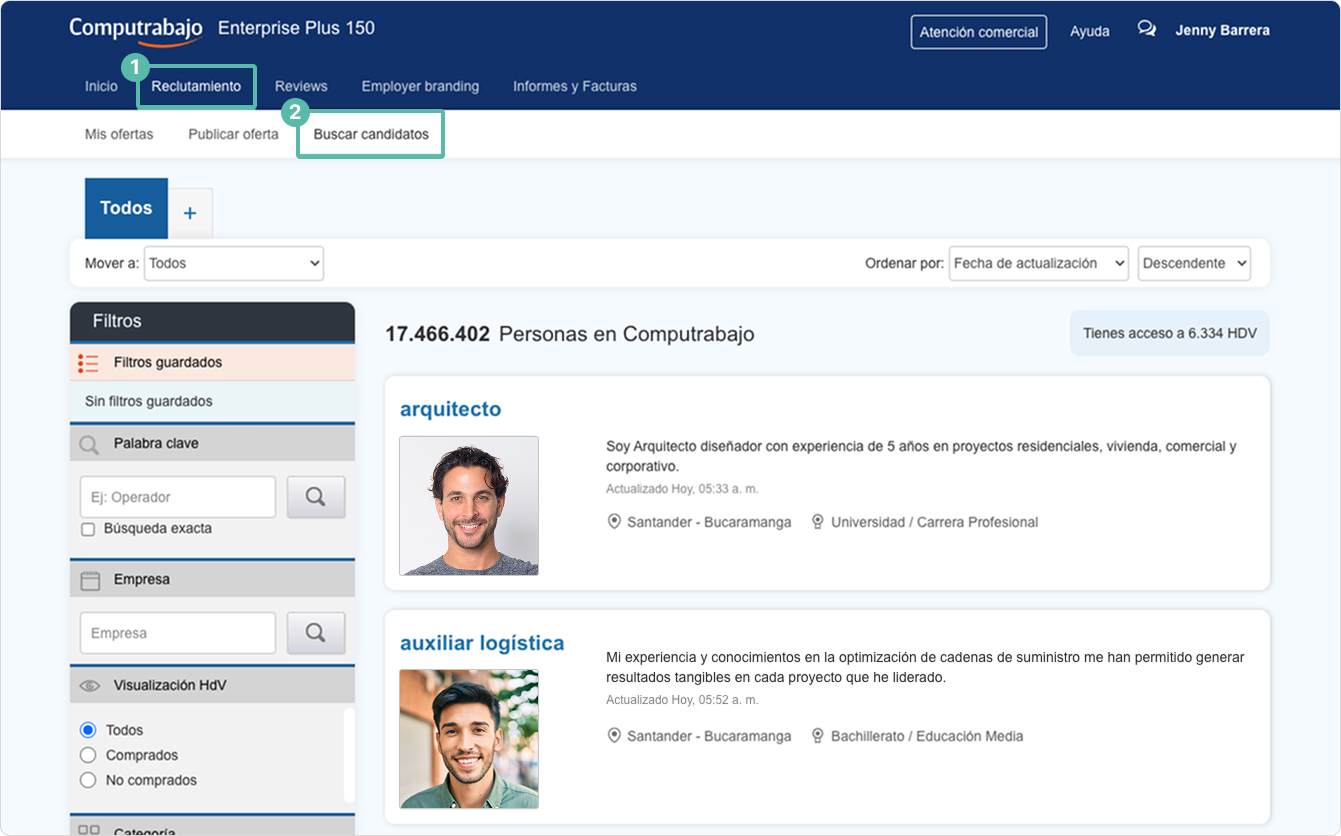Click the filter panel scrollbar
Viewport: 1341px width, 836px height.
point(349,755)
